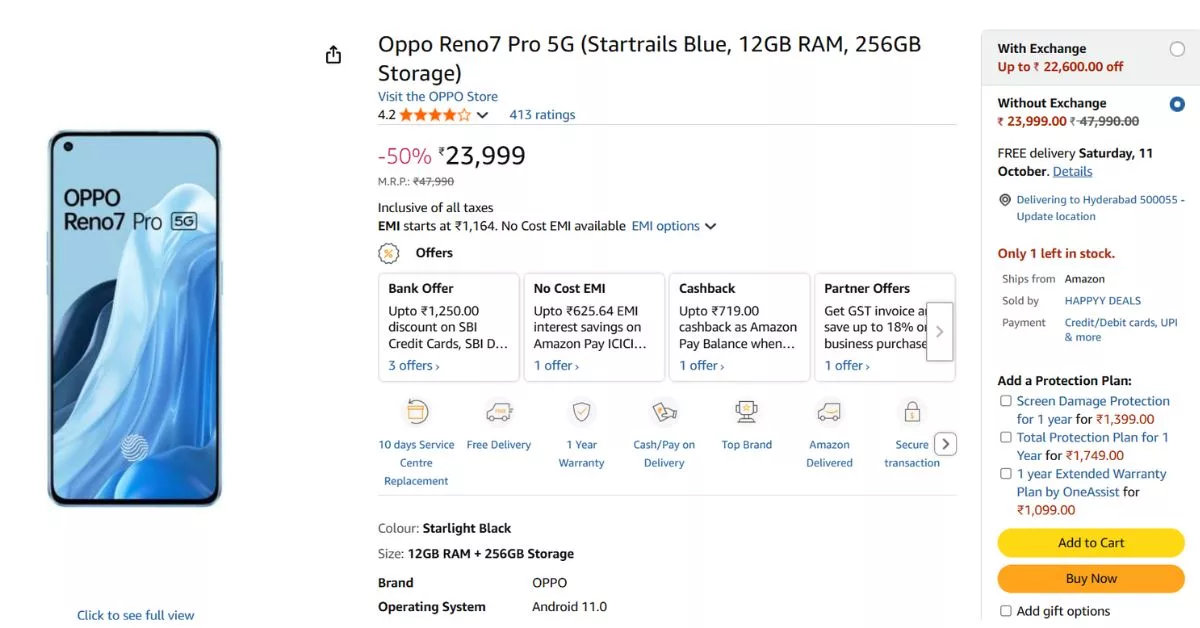Click the phone image to see full view

[135, 315]
